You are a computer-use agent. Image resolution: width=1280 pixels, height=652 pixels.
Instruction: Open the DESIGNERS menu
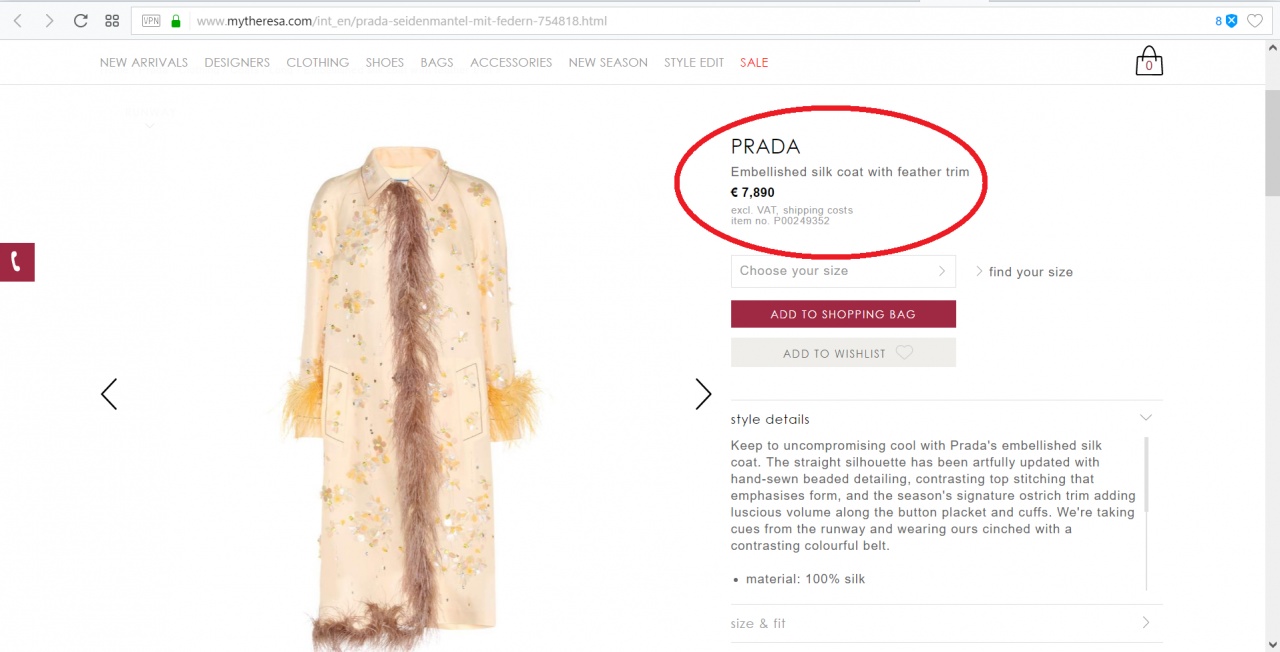[x=237, y=62]
